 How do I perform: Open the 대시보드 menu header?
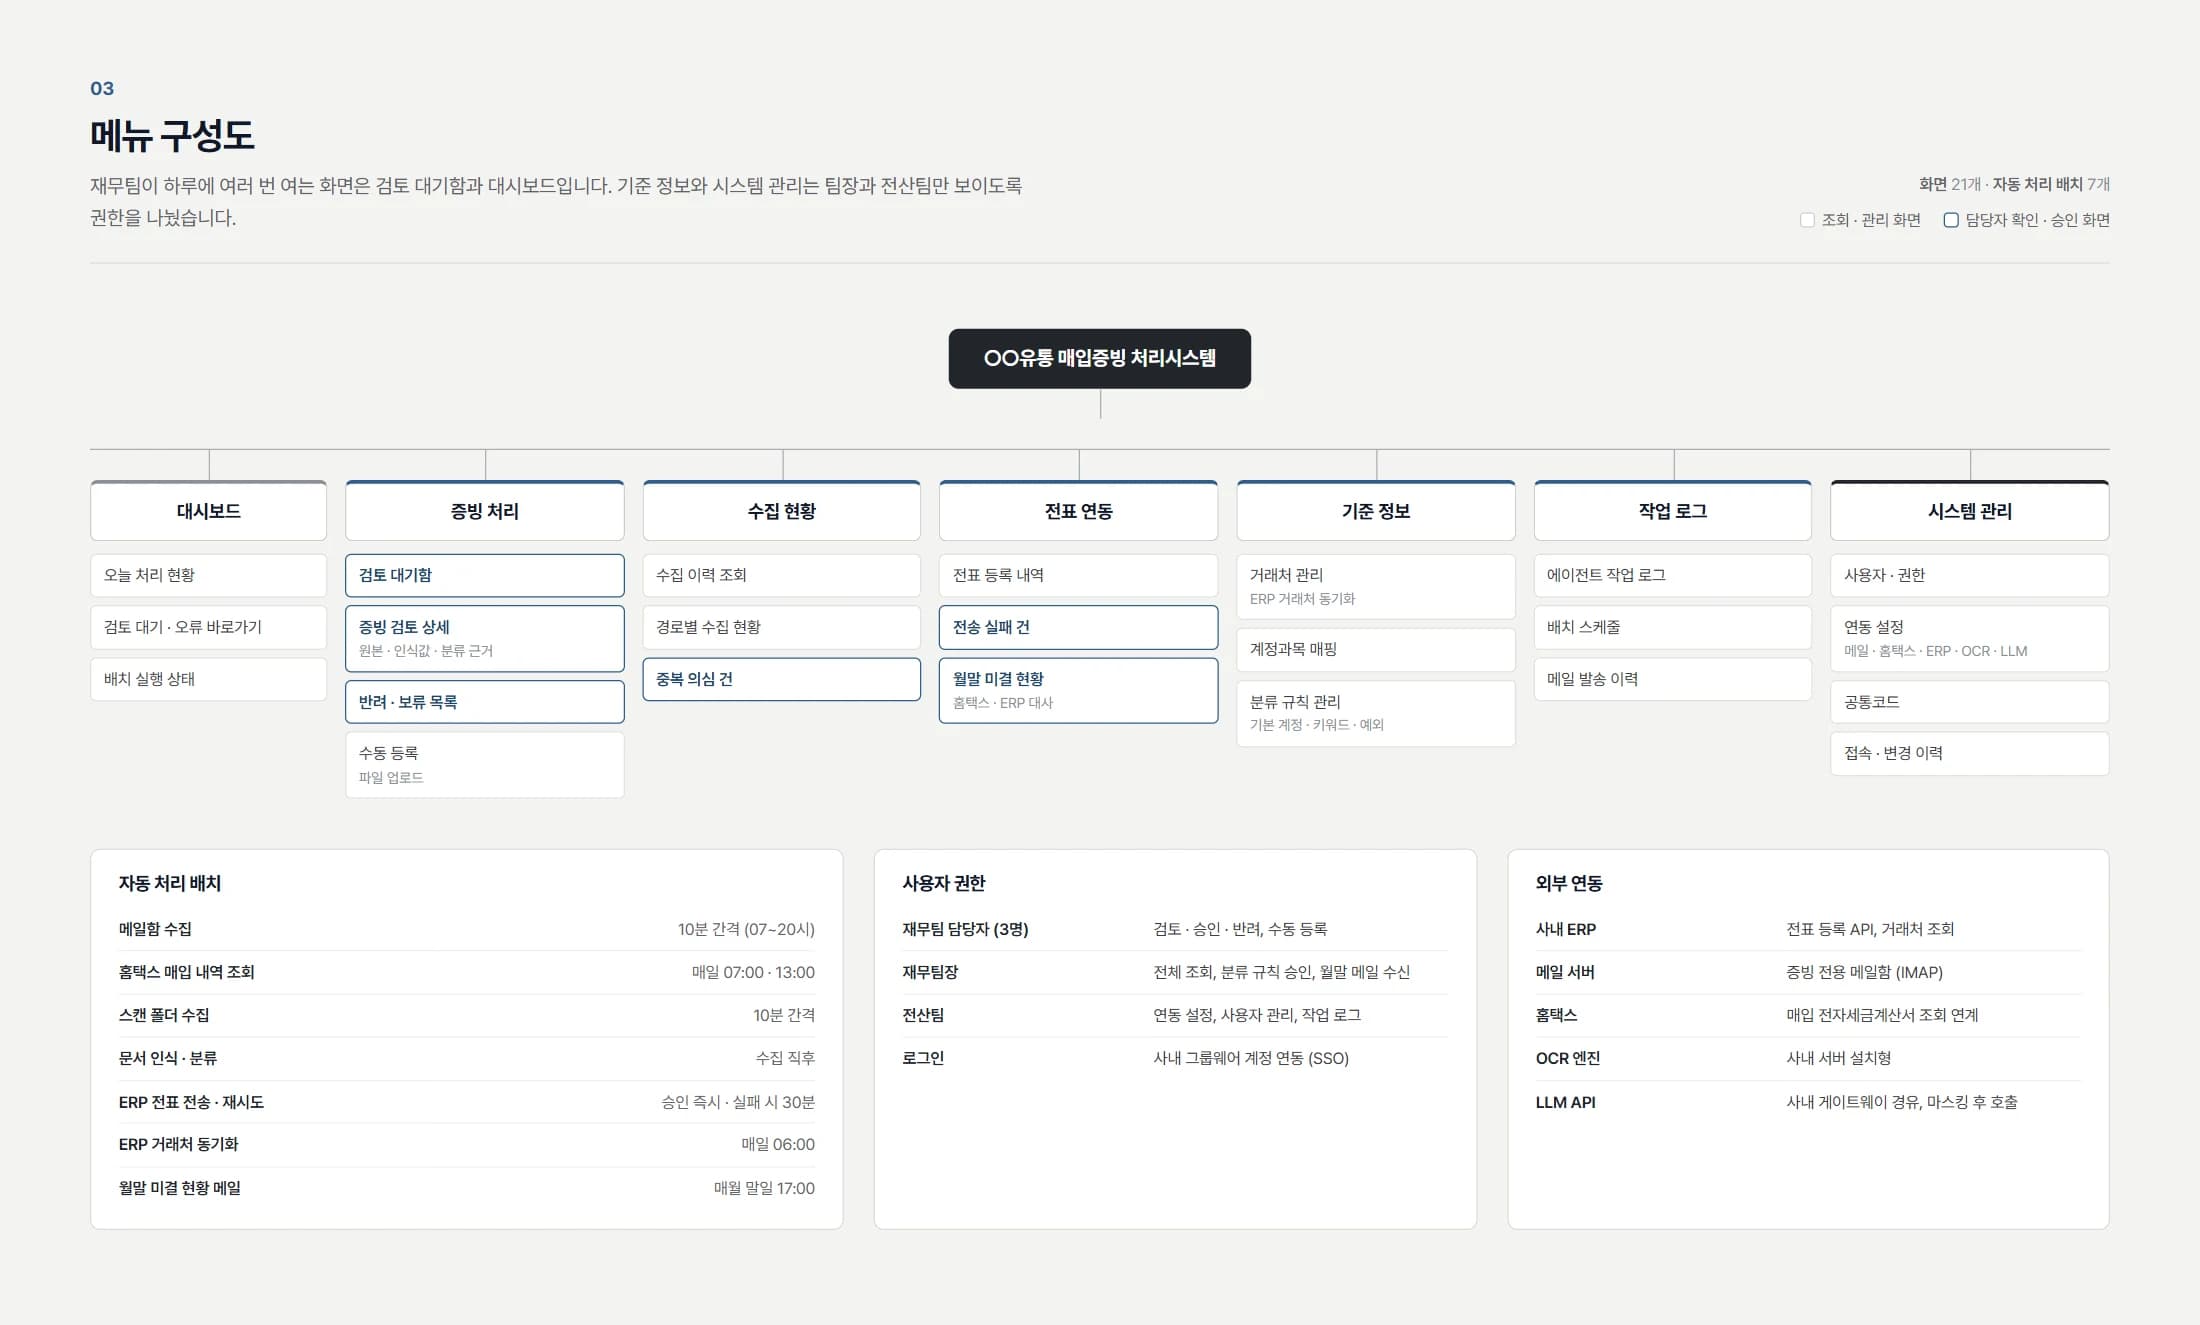click(208, 511)
